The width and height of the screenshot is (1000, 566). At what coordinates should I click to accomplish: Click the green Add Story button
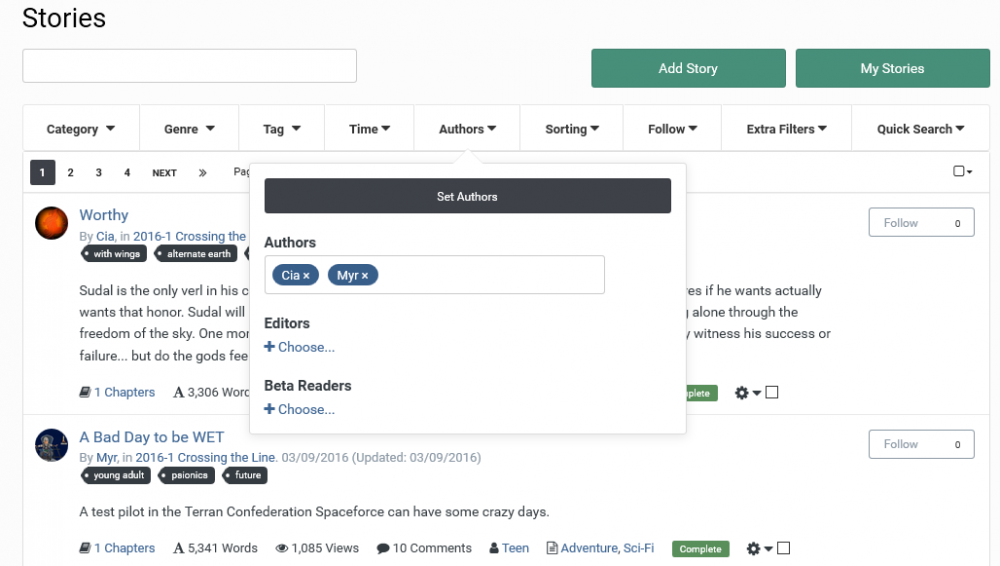point(688,68)
